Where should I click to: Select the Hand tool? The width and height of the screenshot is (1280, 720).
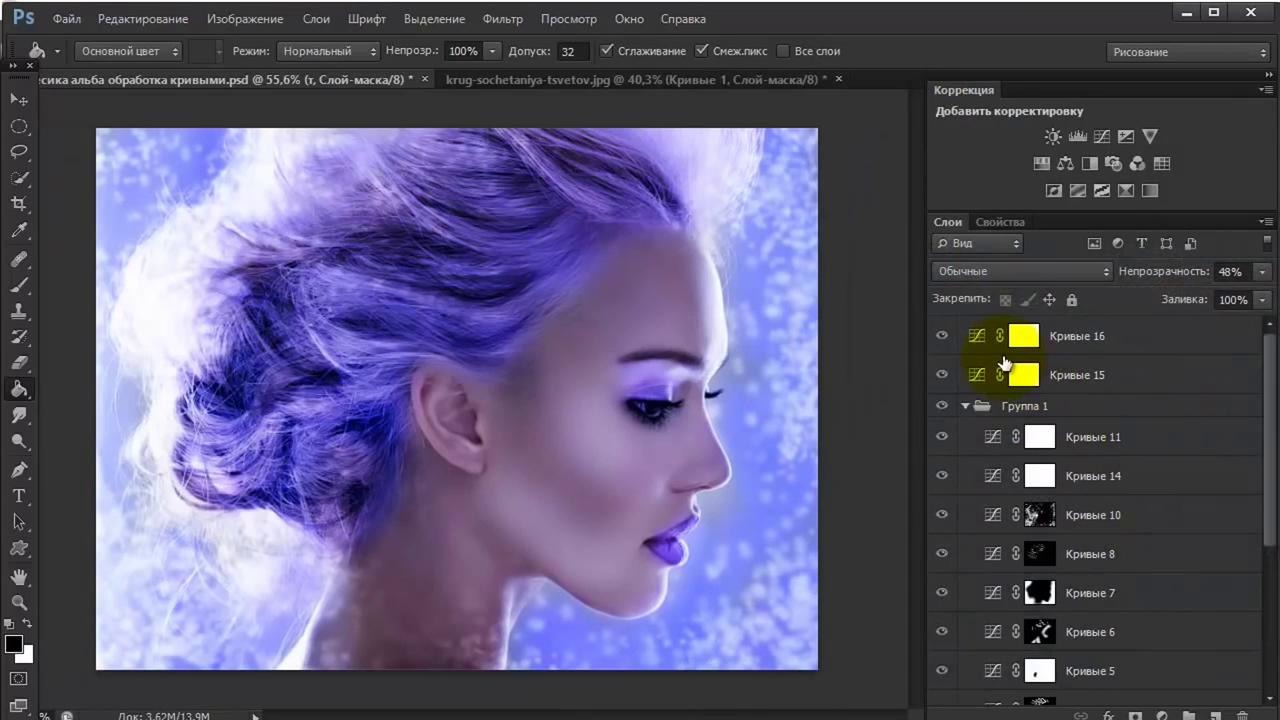pos(19,577)
